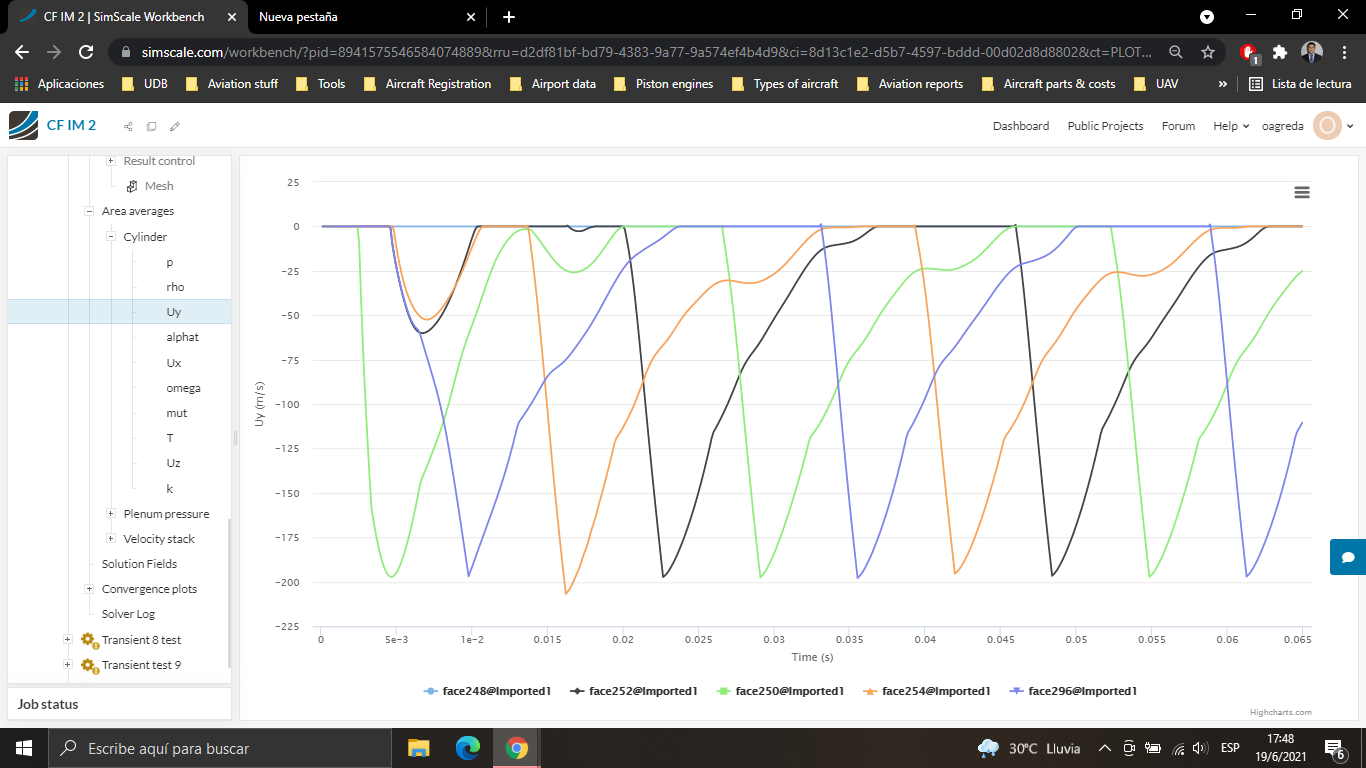Expand the Convergence plots node
Viewport: 1366px width, 768px height.
tap(89, 589)
